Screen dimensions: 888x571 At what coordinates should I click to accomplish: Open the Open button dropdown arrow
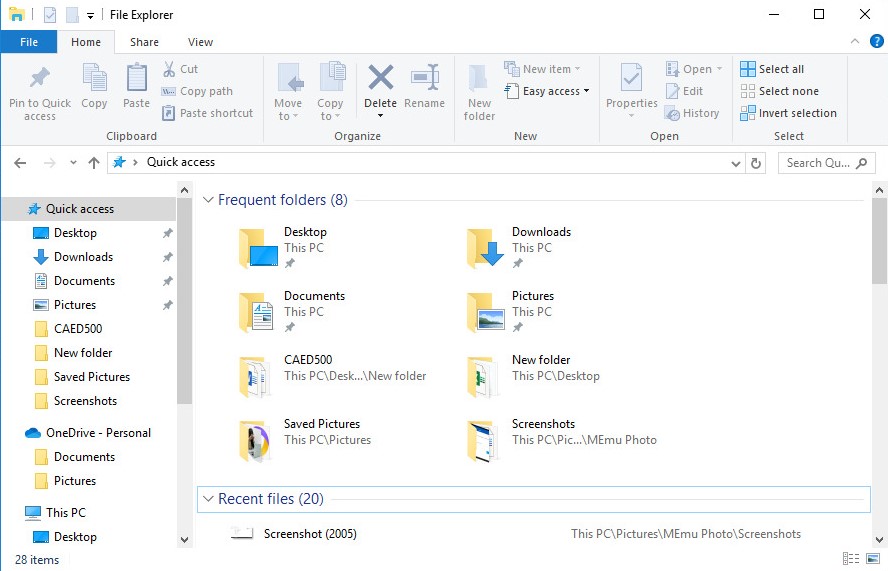719,69
